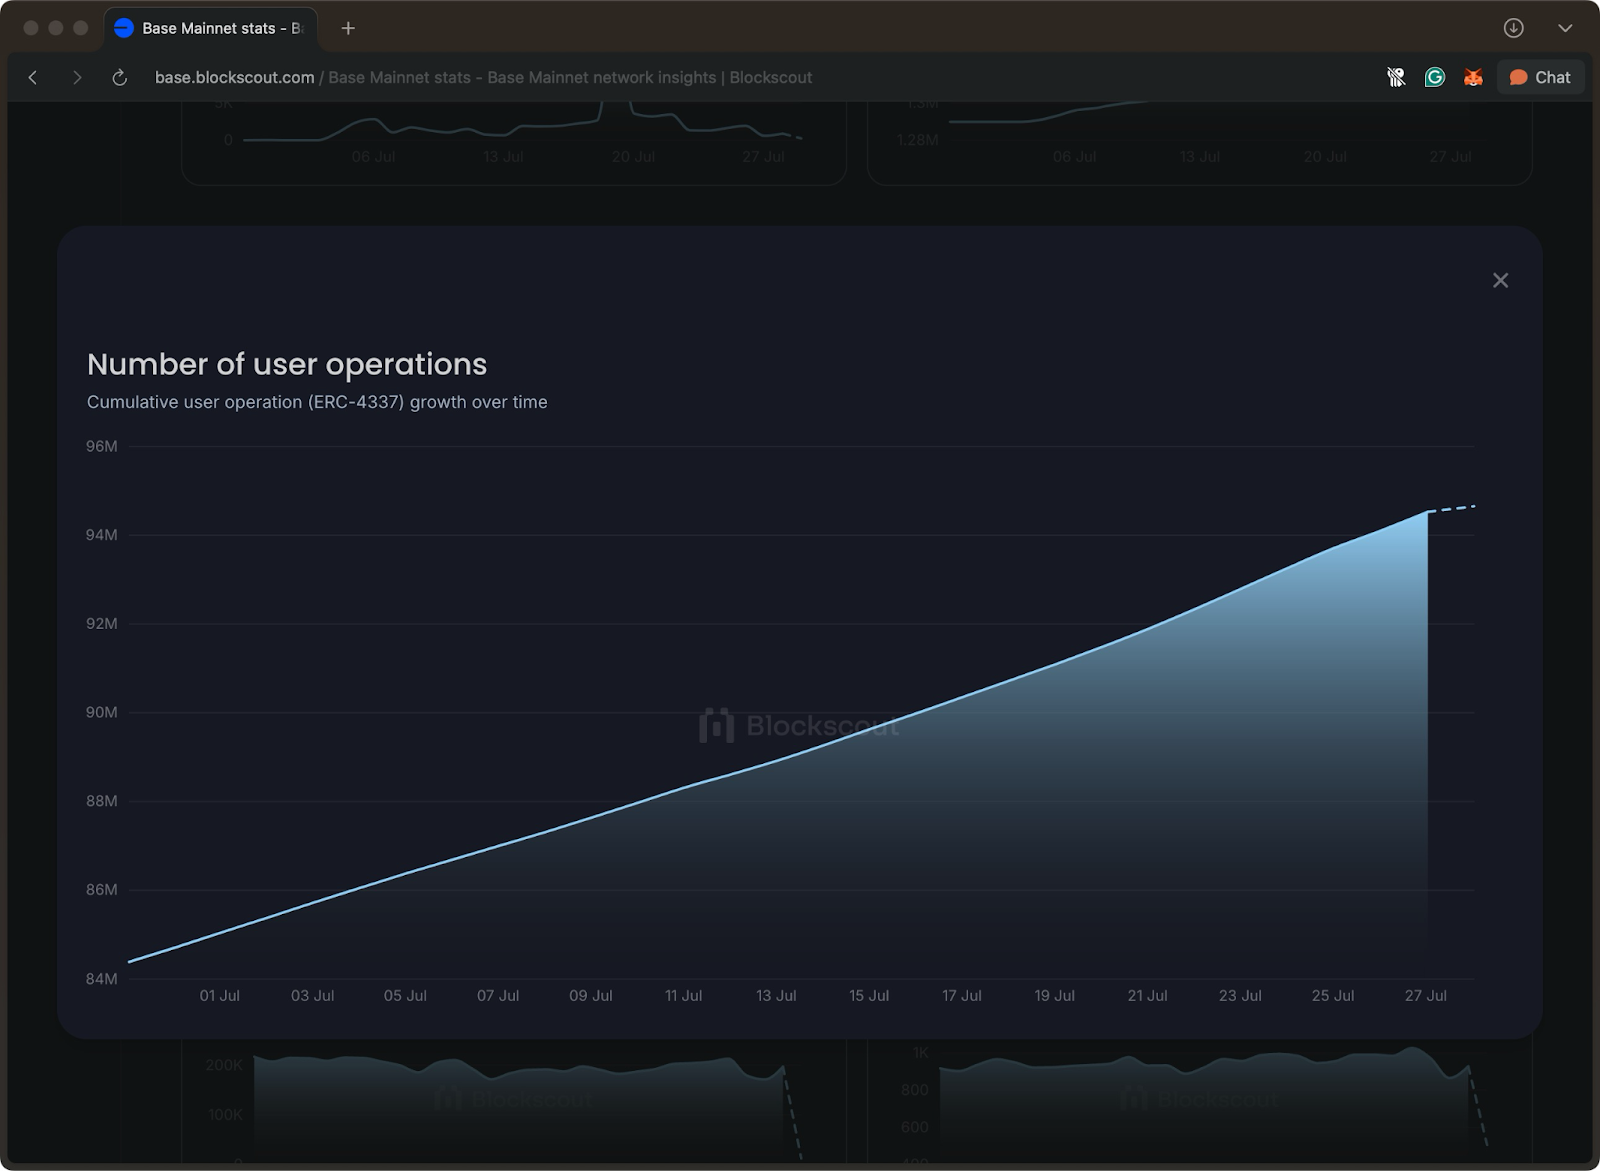Click the 27 Jul axis label
The width and height of the screenshot is (1600, 1171).
[1424, 995]
